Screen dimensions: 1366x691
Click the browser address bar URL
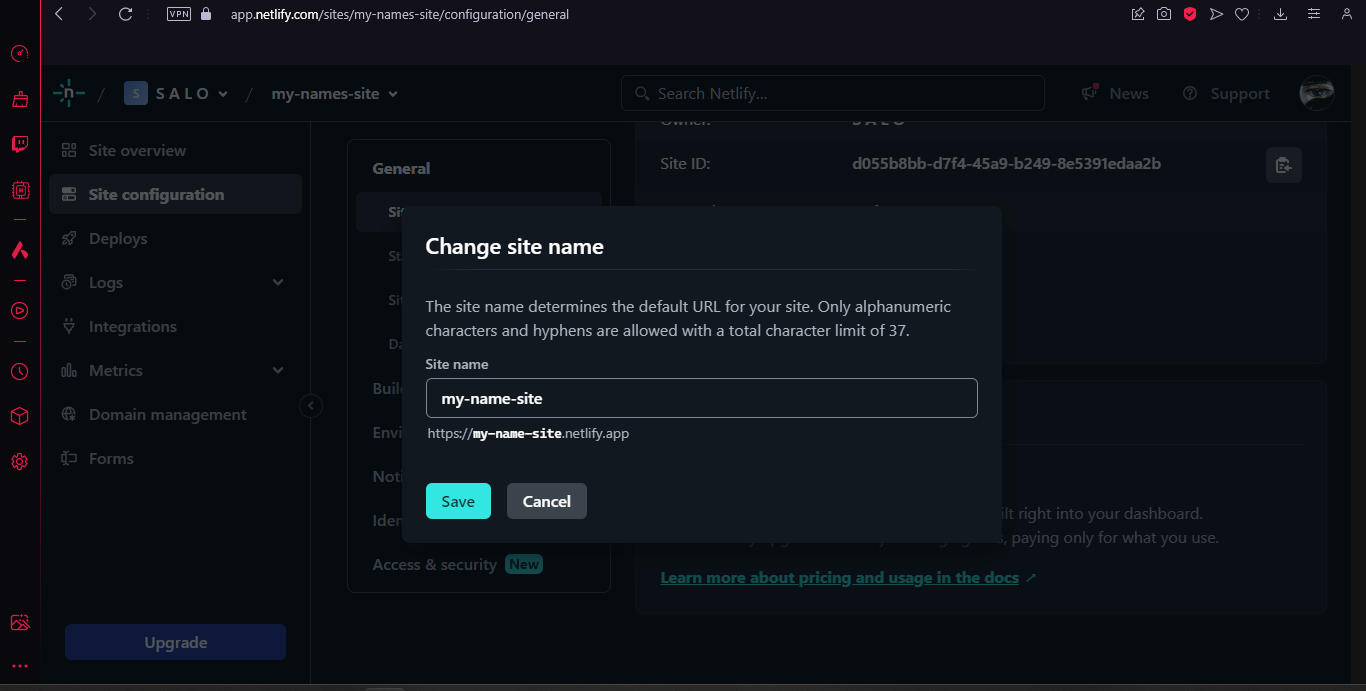(400, 14)
